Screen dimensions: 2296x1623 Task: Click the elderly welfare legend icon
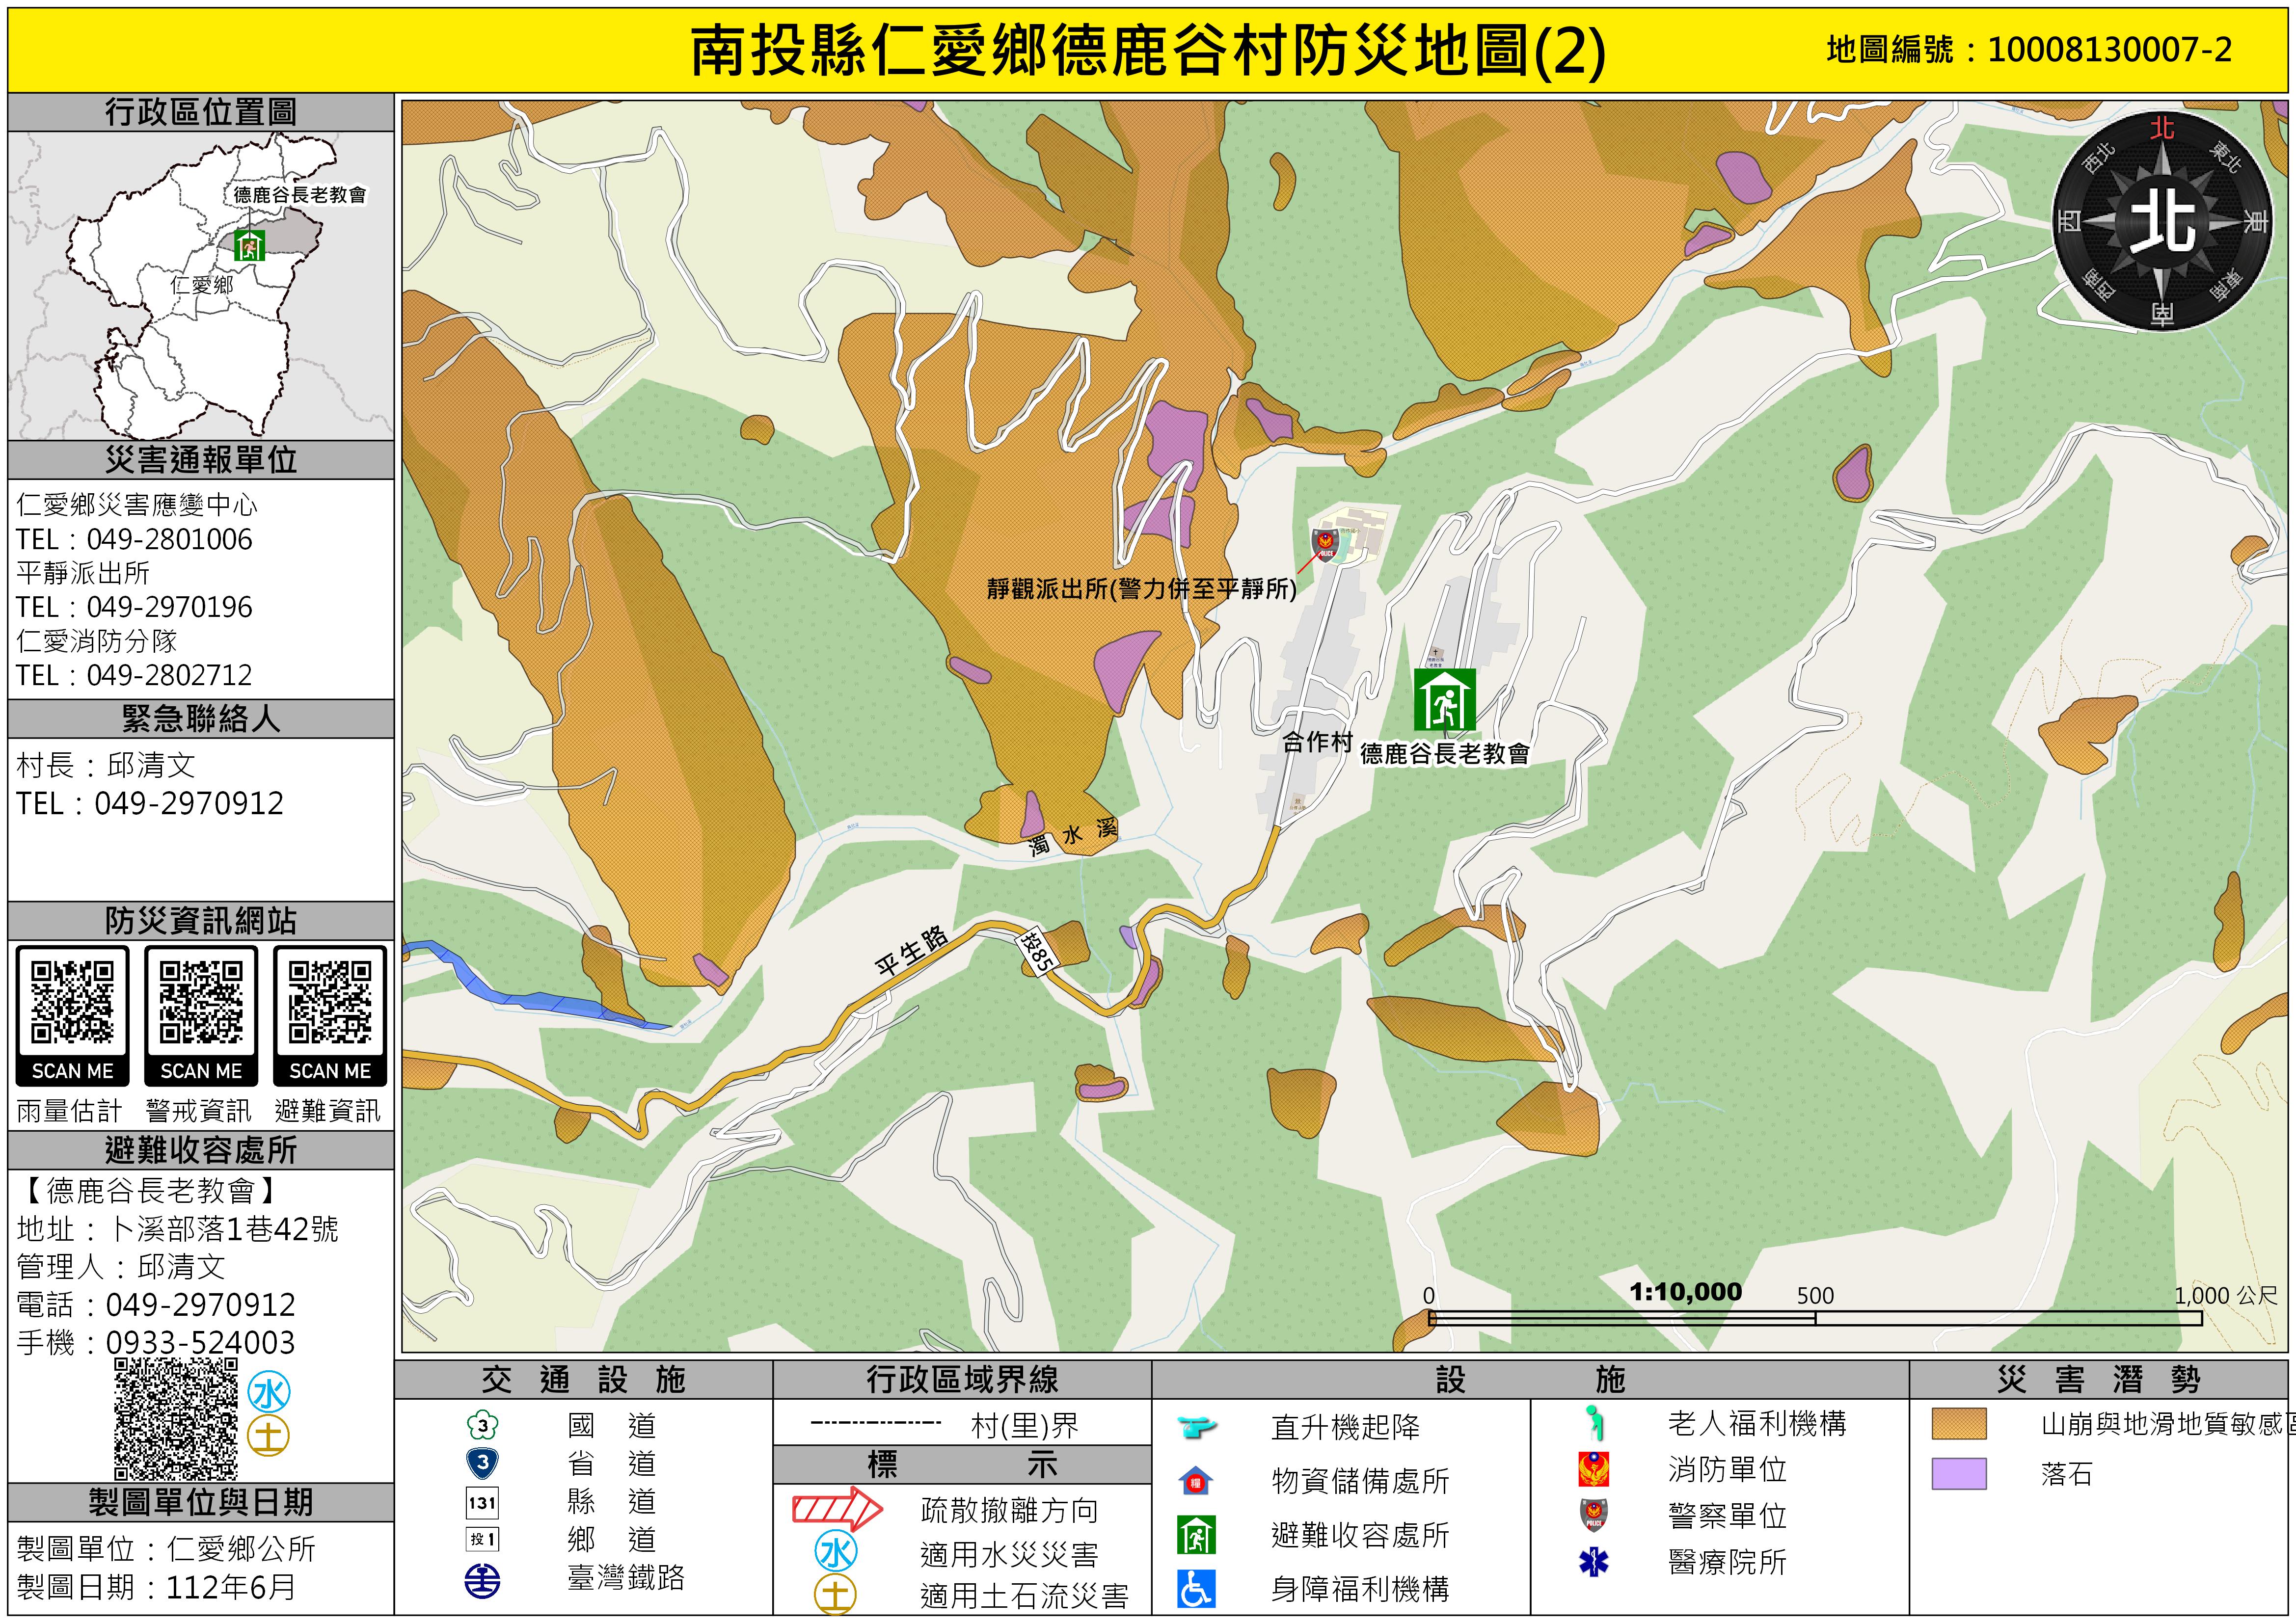pos(1595,1423)
